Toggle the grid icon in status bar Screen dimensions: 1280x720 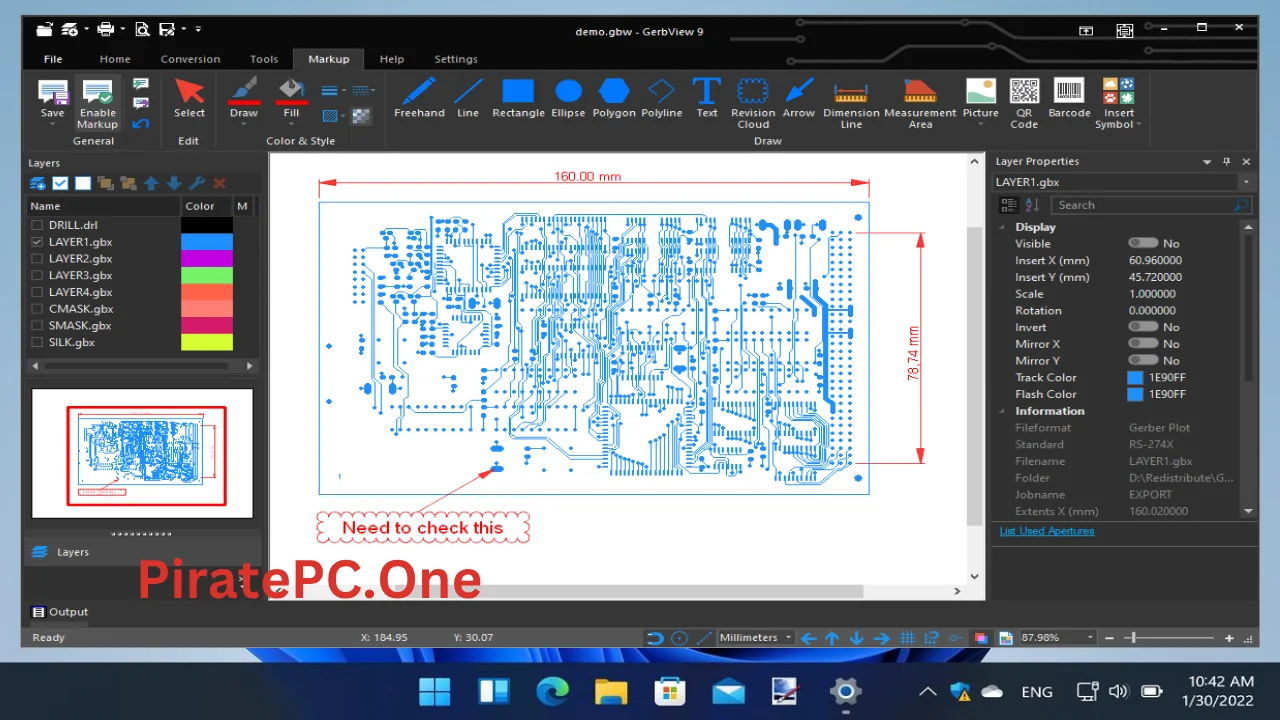pyautogui.click(x=907, y=638)
